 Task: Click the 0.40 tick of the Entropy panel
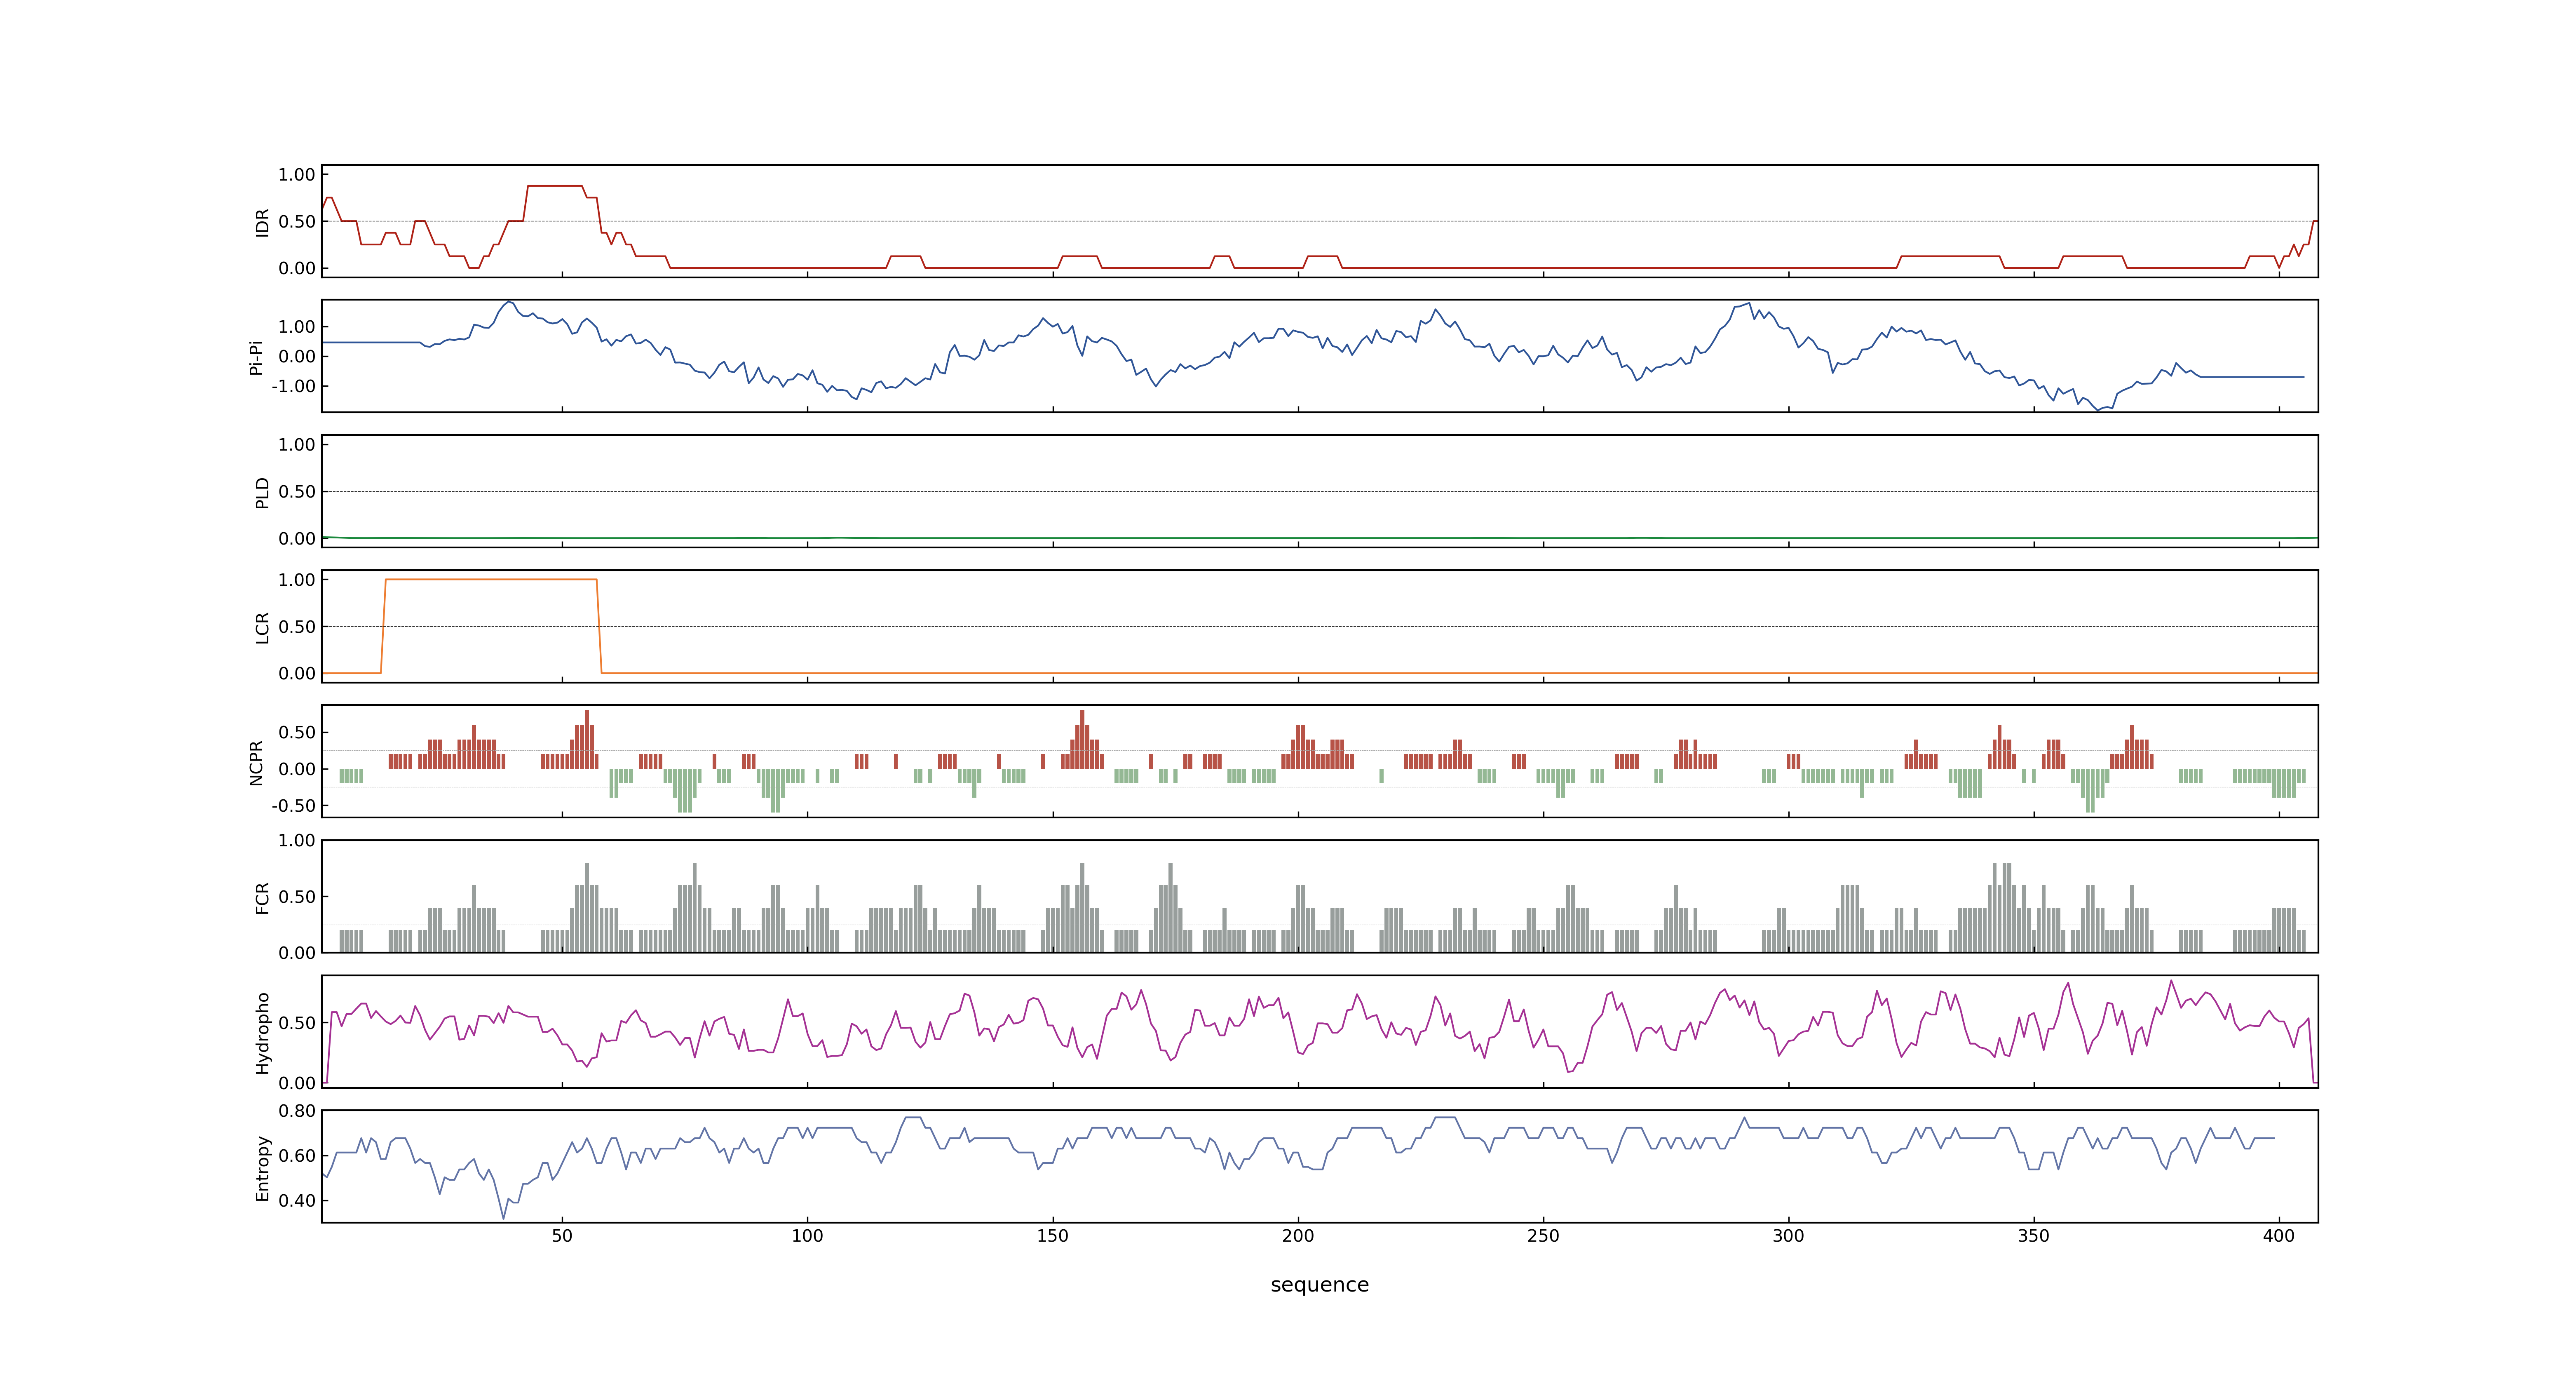tap(297, 1201)
